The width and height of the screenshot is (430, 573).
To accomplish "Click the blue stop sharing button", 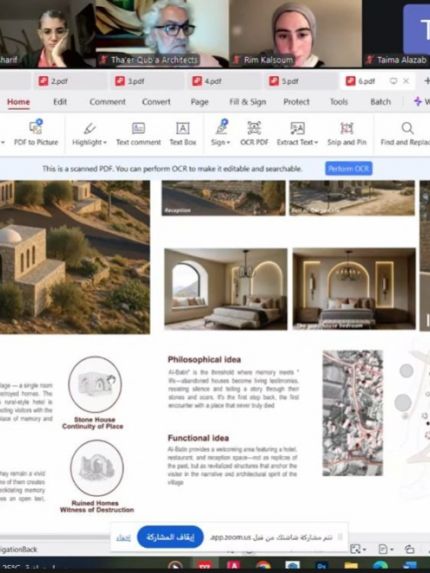I will pyautogui.click(x=170, y=537).
